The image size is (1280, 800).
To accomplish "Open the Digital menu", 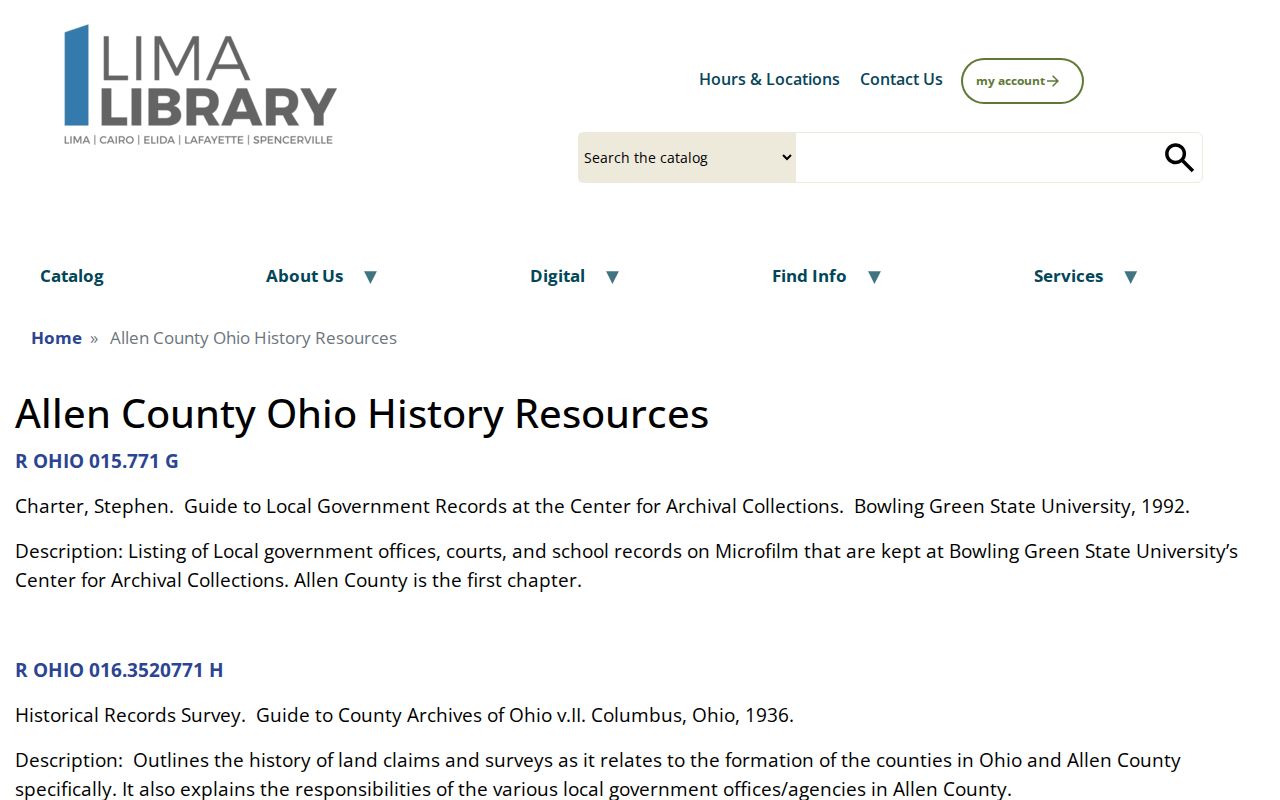I will pos(557,276).
